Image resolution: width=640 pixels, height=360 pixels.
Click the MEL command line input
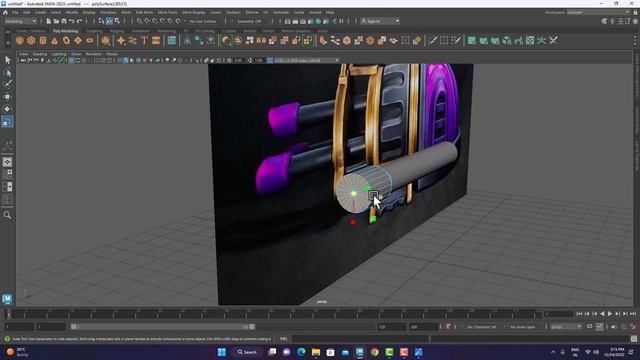point(359,339)
